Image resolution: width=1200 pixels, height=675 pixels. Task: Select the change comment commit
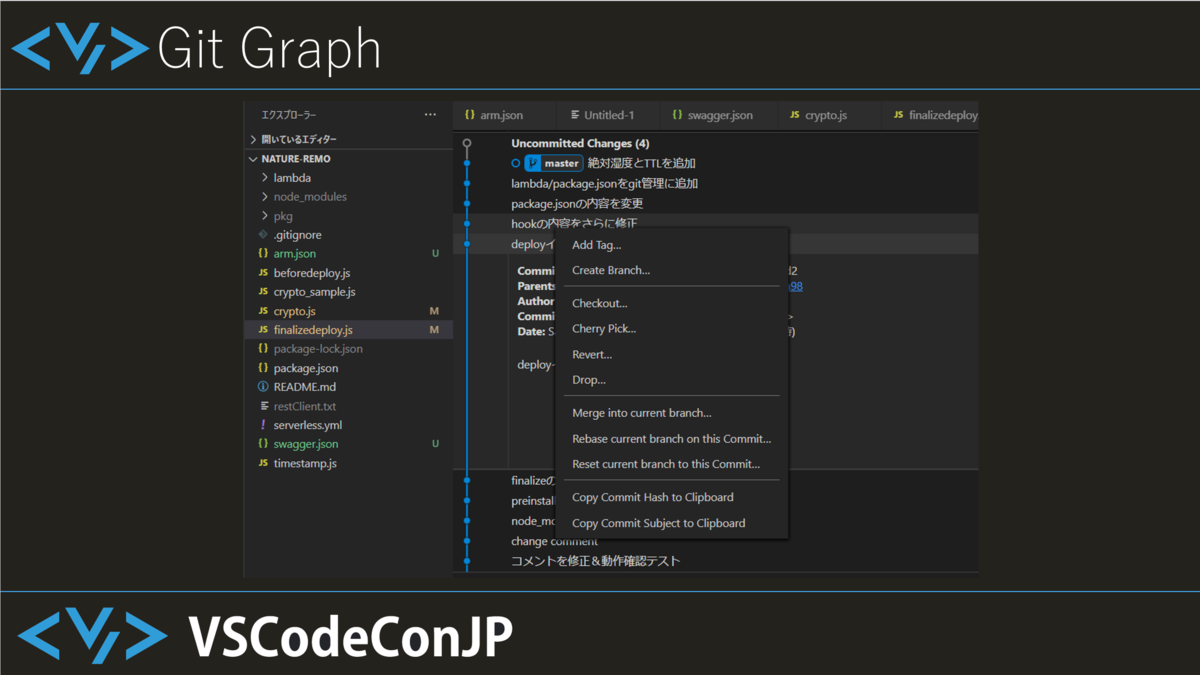(x=554, y=541)
